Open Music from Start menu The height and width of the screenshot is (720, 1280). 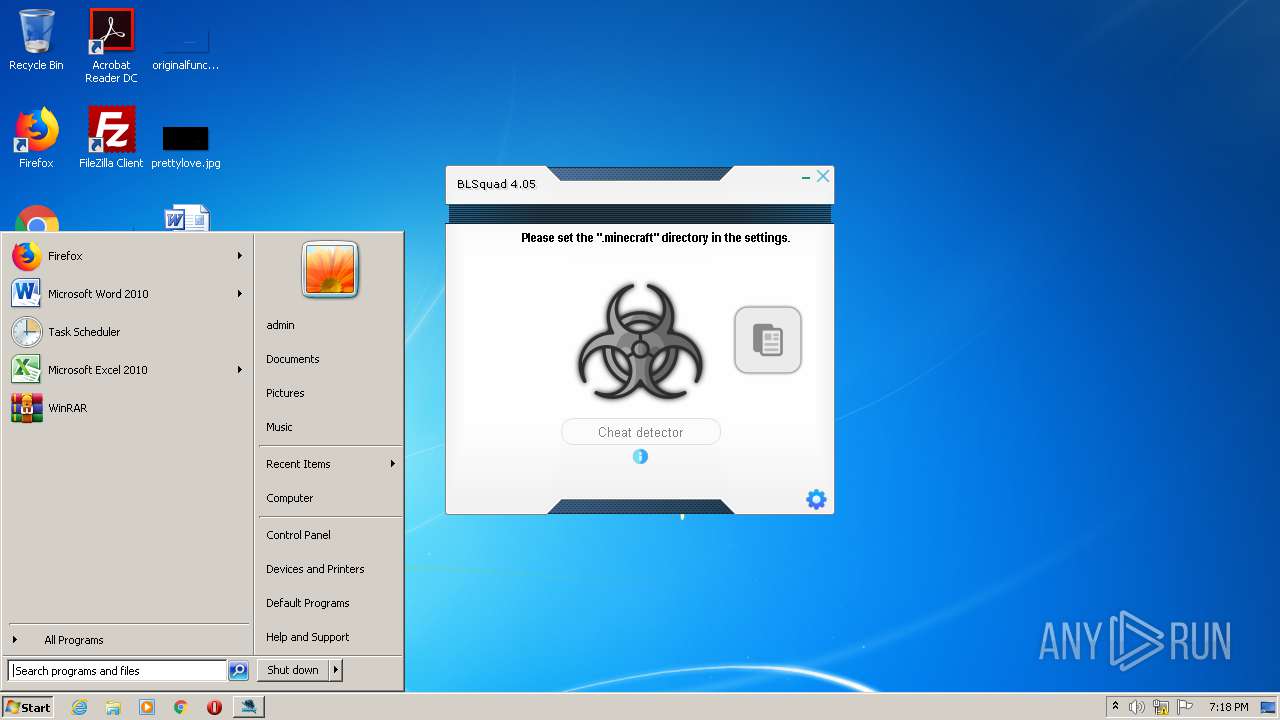point(279,427)
